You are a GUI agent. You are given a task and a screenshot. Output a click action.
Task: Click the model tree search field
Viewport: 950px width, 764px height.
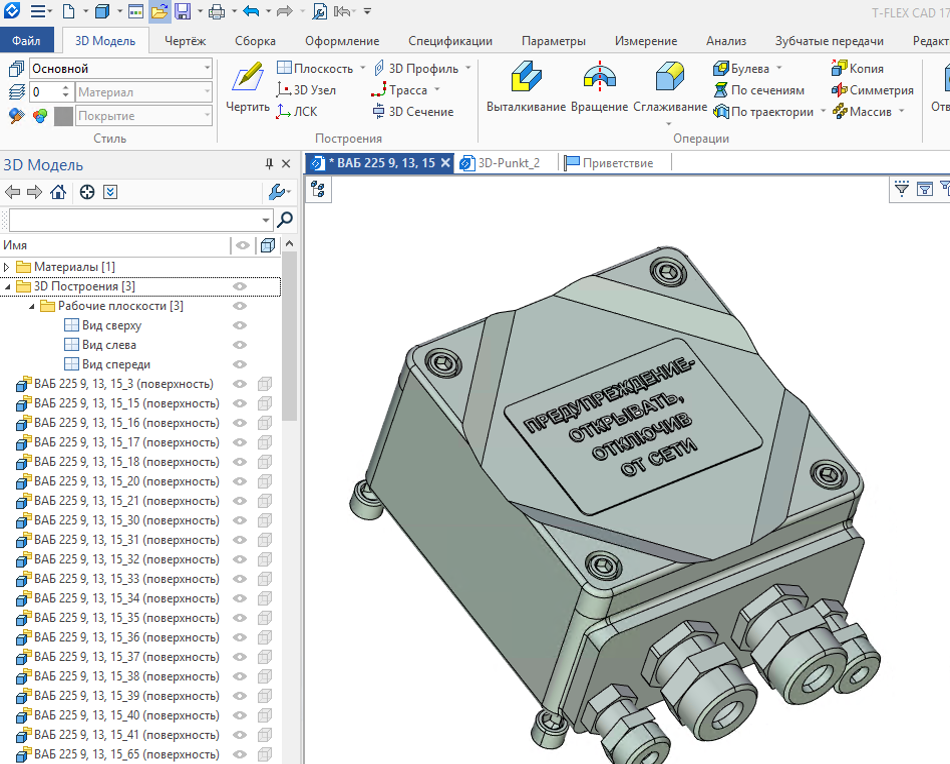point(134,220)
